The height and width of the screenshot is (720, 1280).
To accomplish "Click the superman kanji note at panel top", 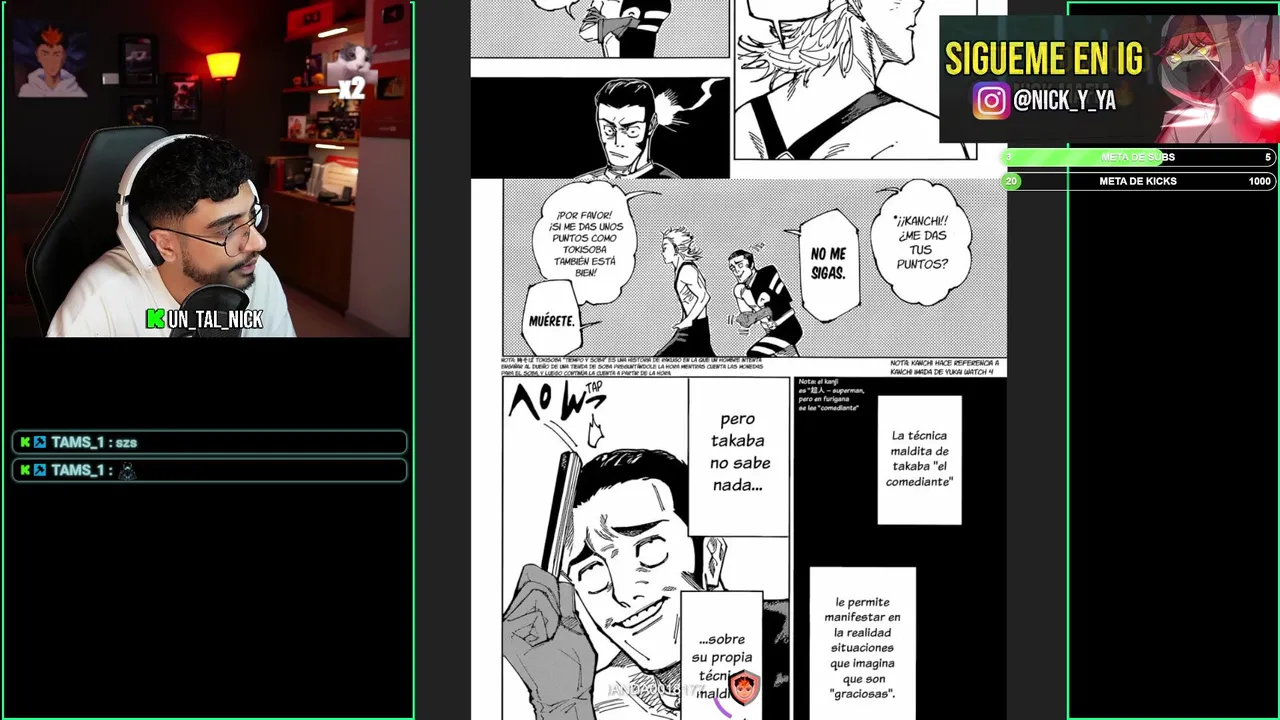I will tap(830, 395).
